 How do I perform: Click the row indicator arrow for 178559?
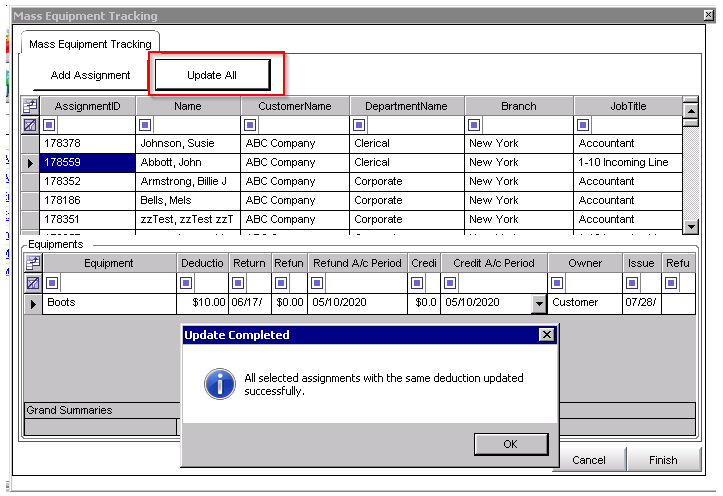tap(30, 163)
